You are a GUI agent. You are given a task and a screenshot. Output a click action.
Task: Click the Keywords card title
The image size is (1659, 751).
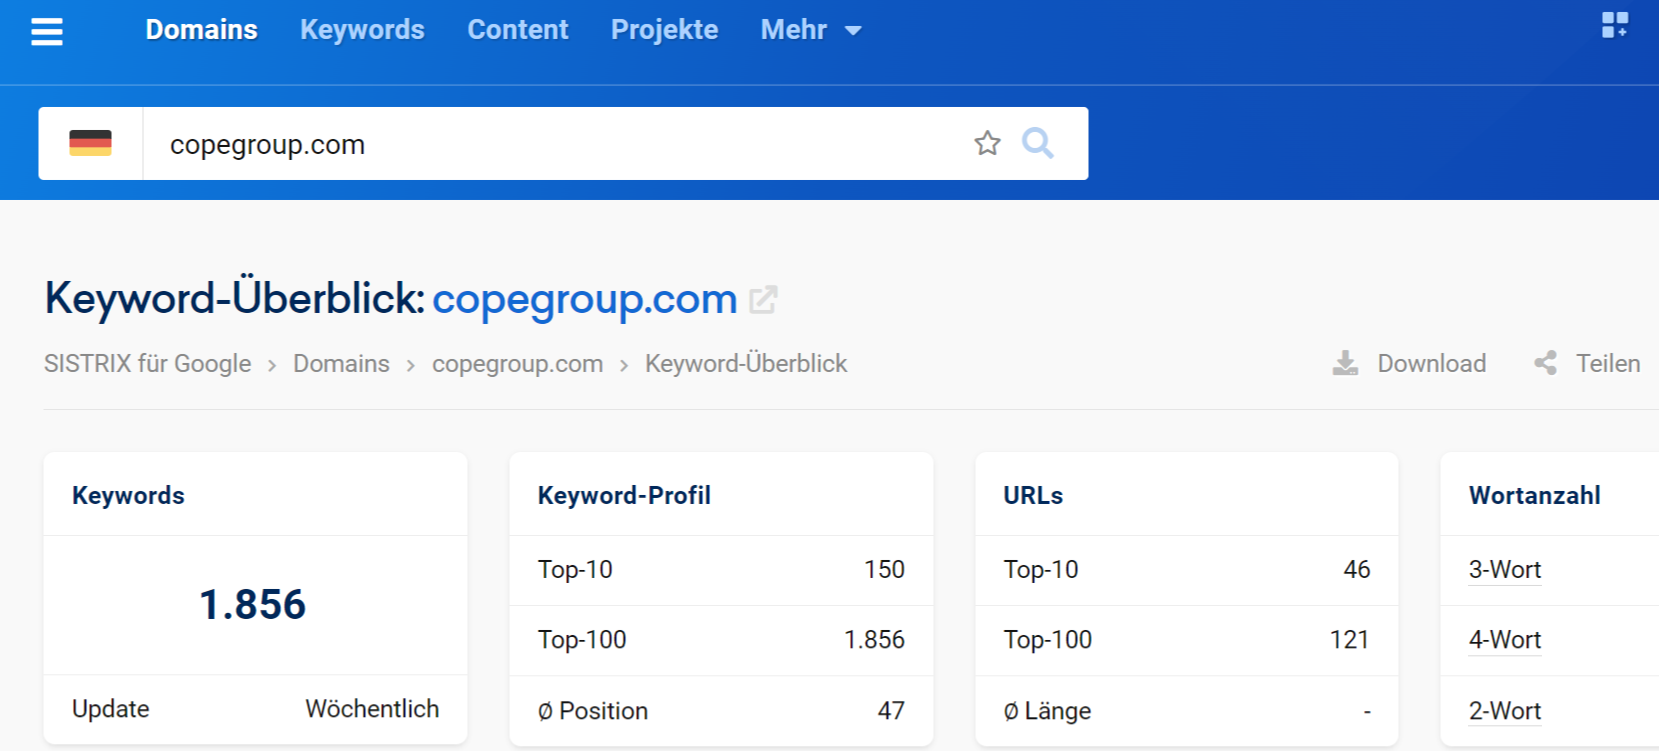tap(128, 495)
